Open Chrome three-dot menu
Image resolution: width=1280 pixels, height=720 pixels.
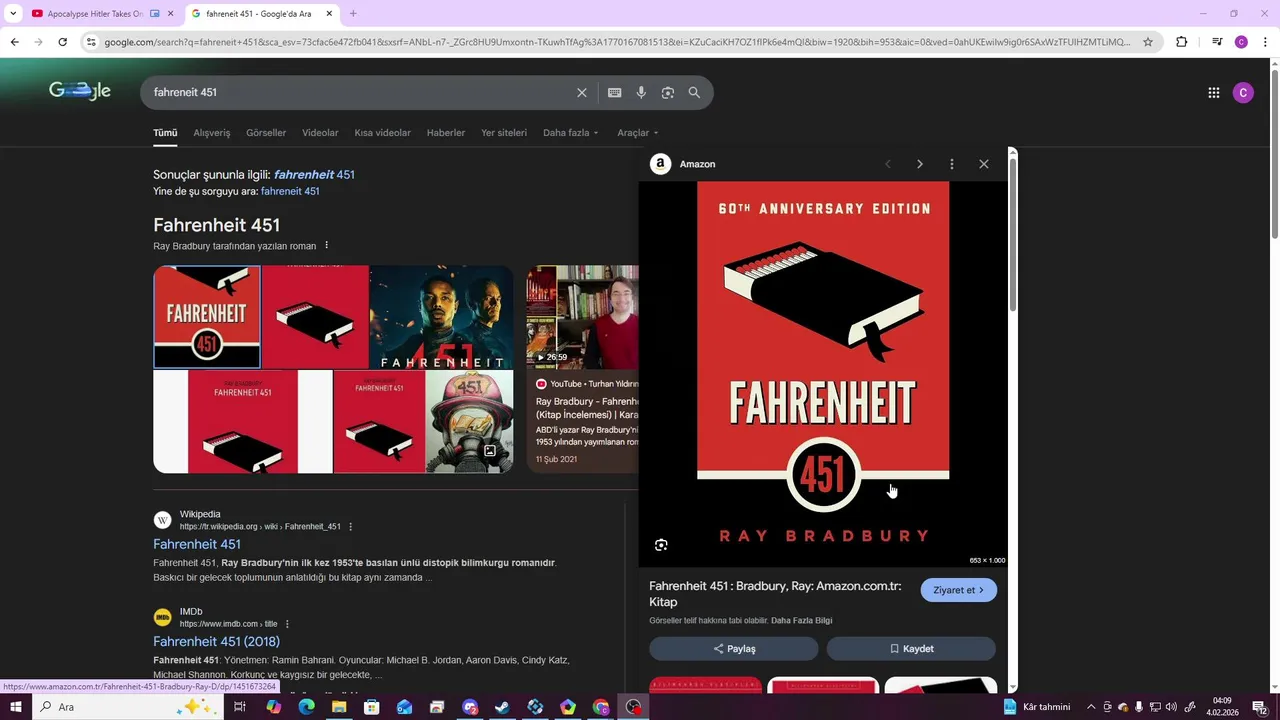pos(1266,42)
